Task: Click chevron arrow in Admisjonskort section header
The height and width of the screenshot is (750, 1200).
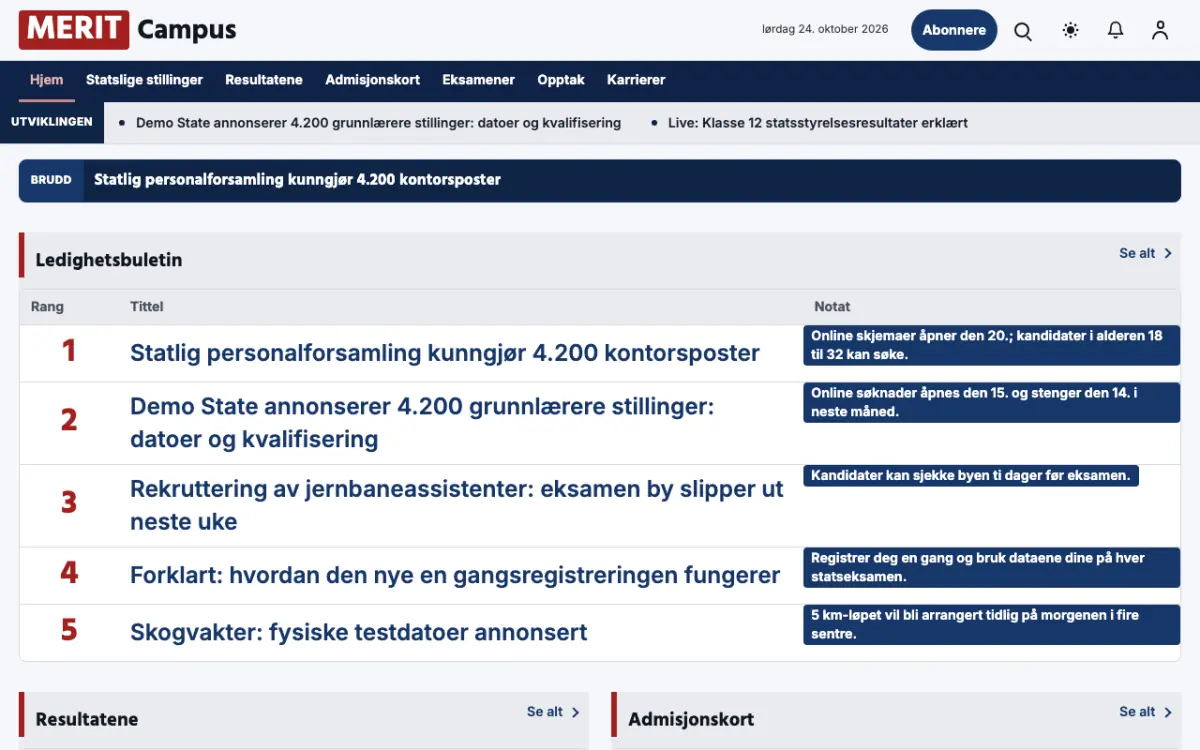Action: (x=1168, y=712)
